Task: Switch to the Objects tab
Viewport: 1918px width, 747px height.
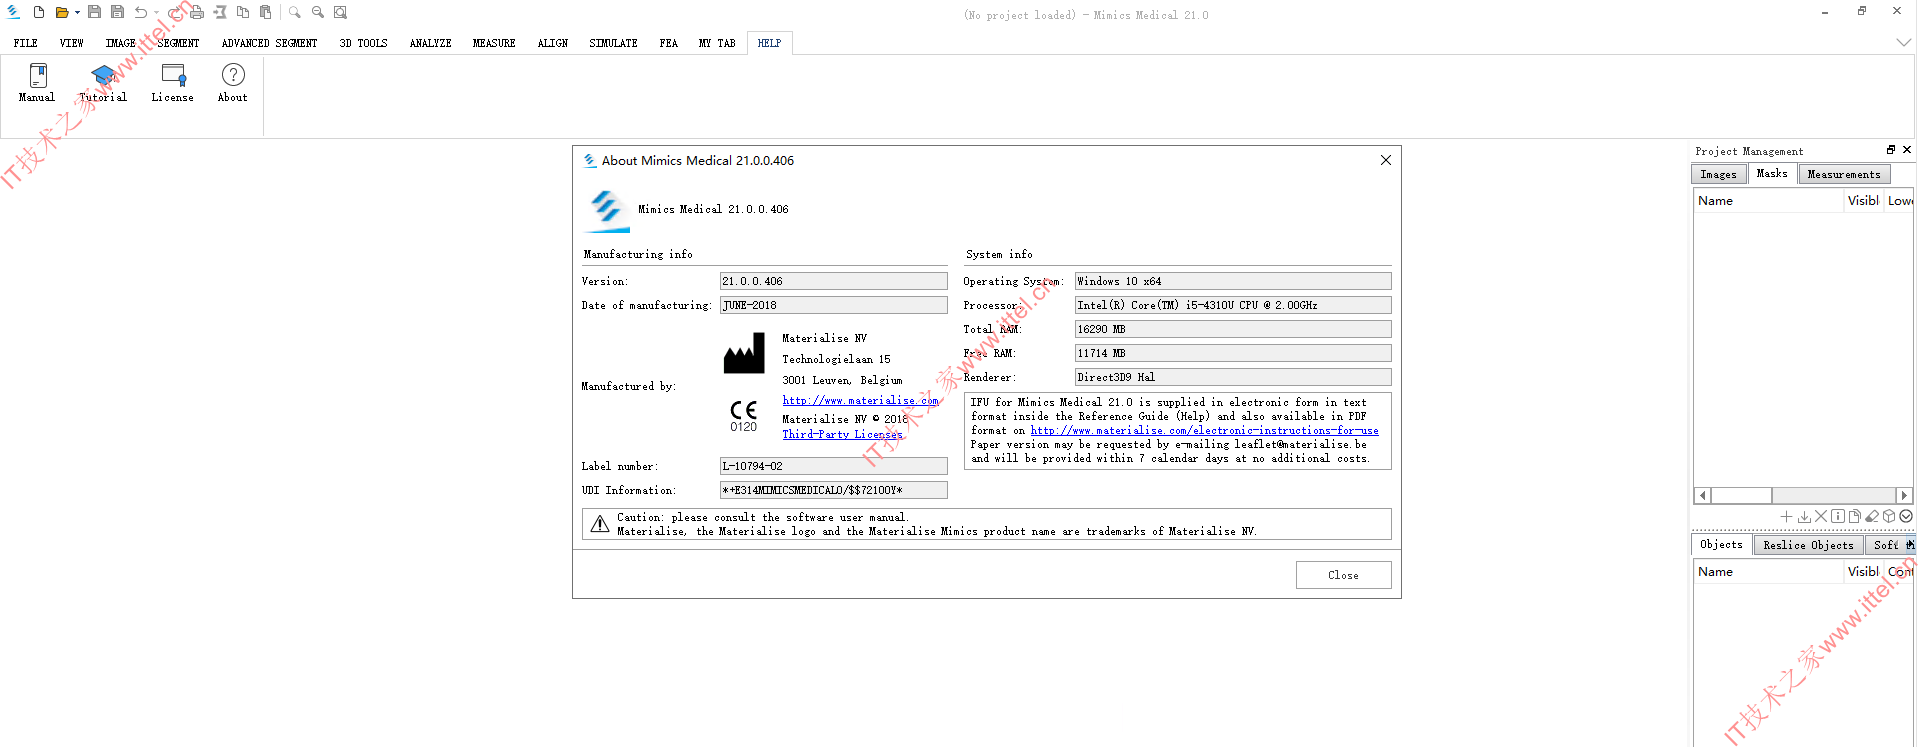Action: 1721,545
